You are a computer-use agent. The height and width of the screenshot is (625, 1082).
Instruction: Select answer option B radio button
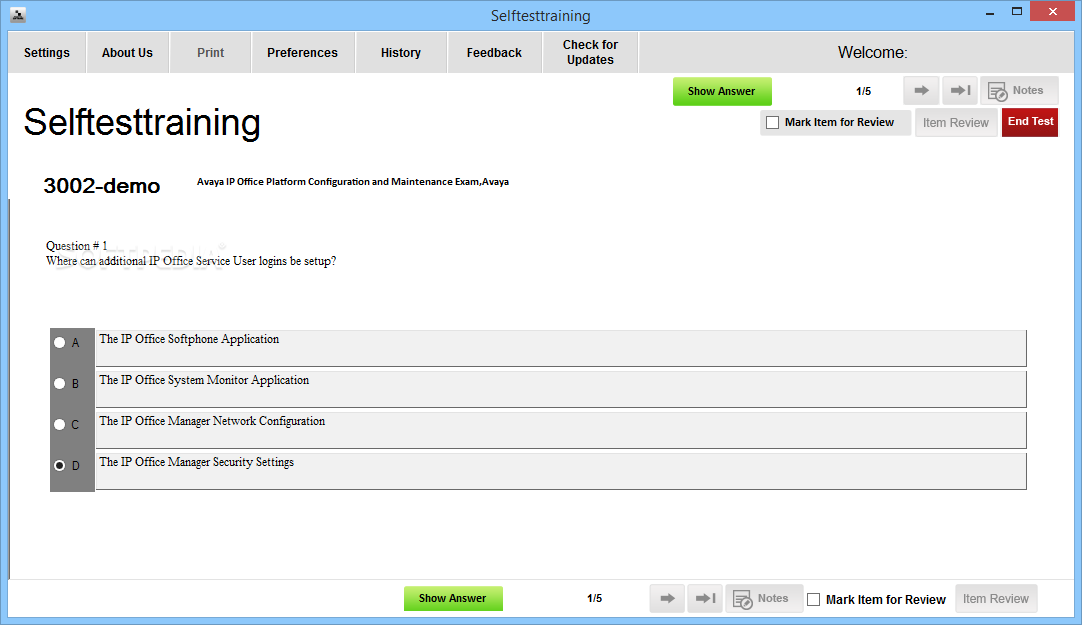click(60, 384)
